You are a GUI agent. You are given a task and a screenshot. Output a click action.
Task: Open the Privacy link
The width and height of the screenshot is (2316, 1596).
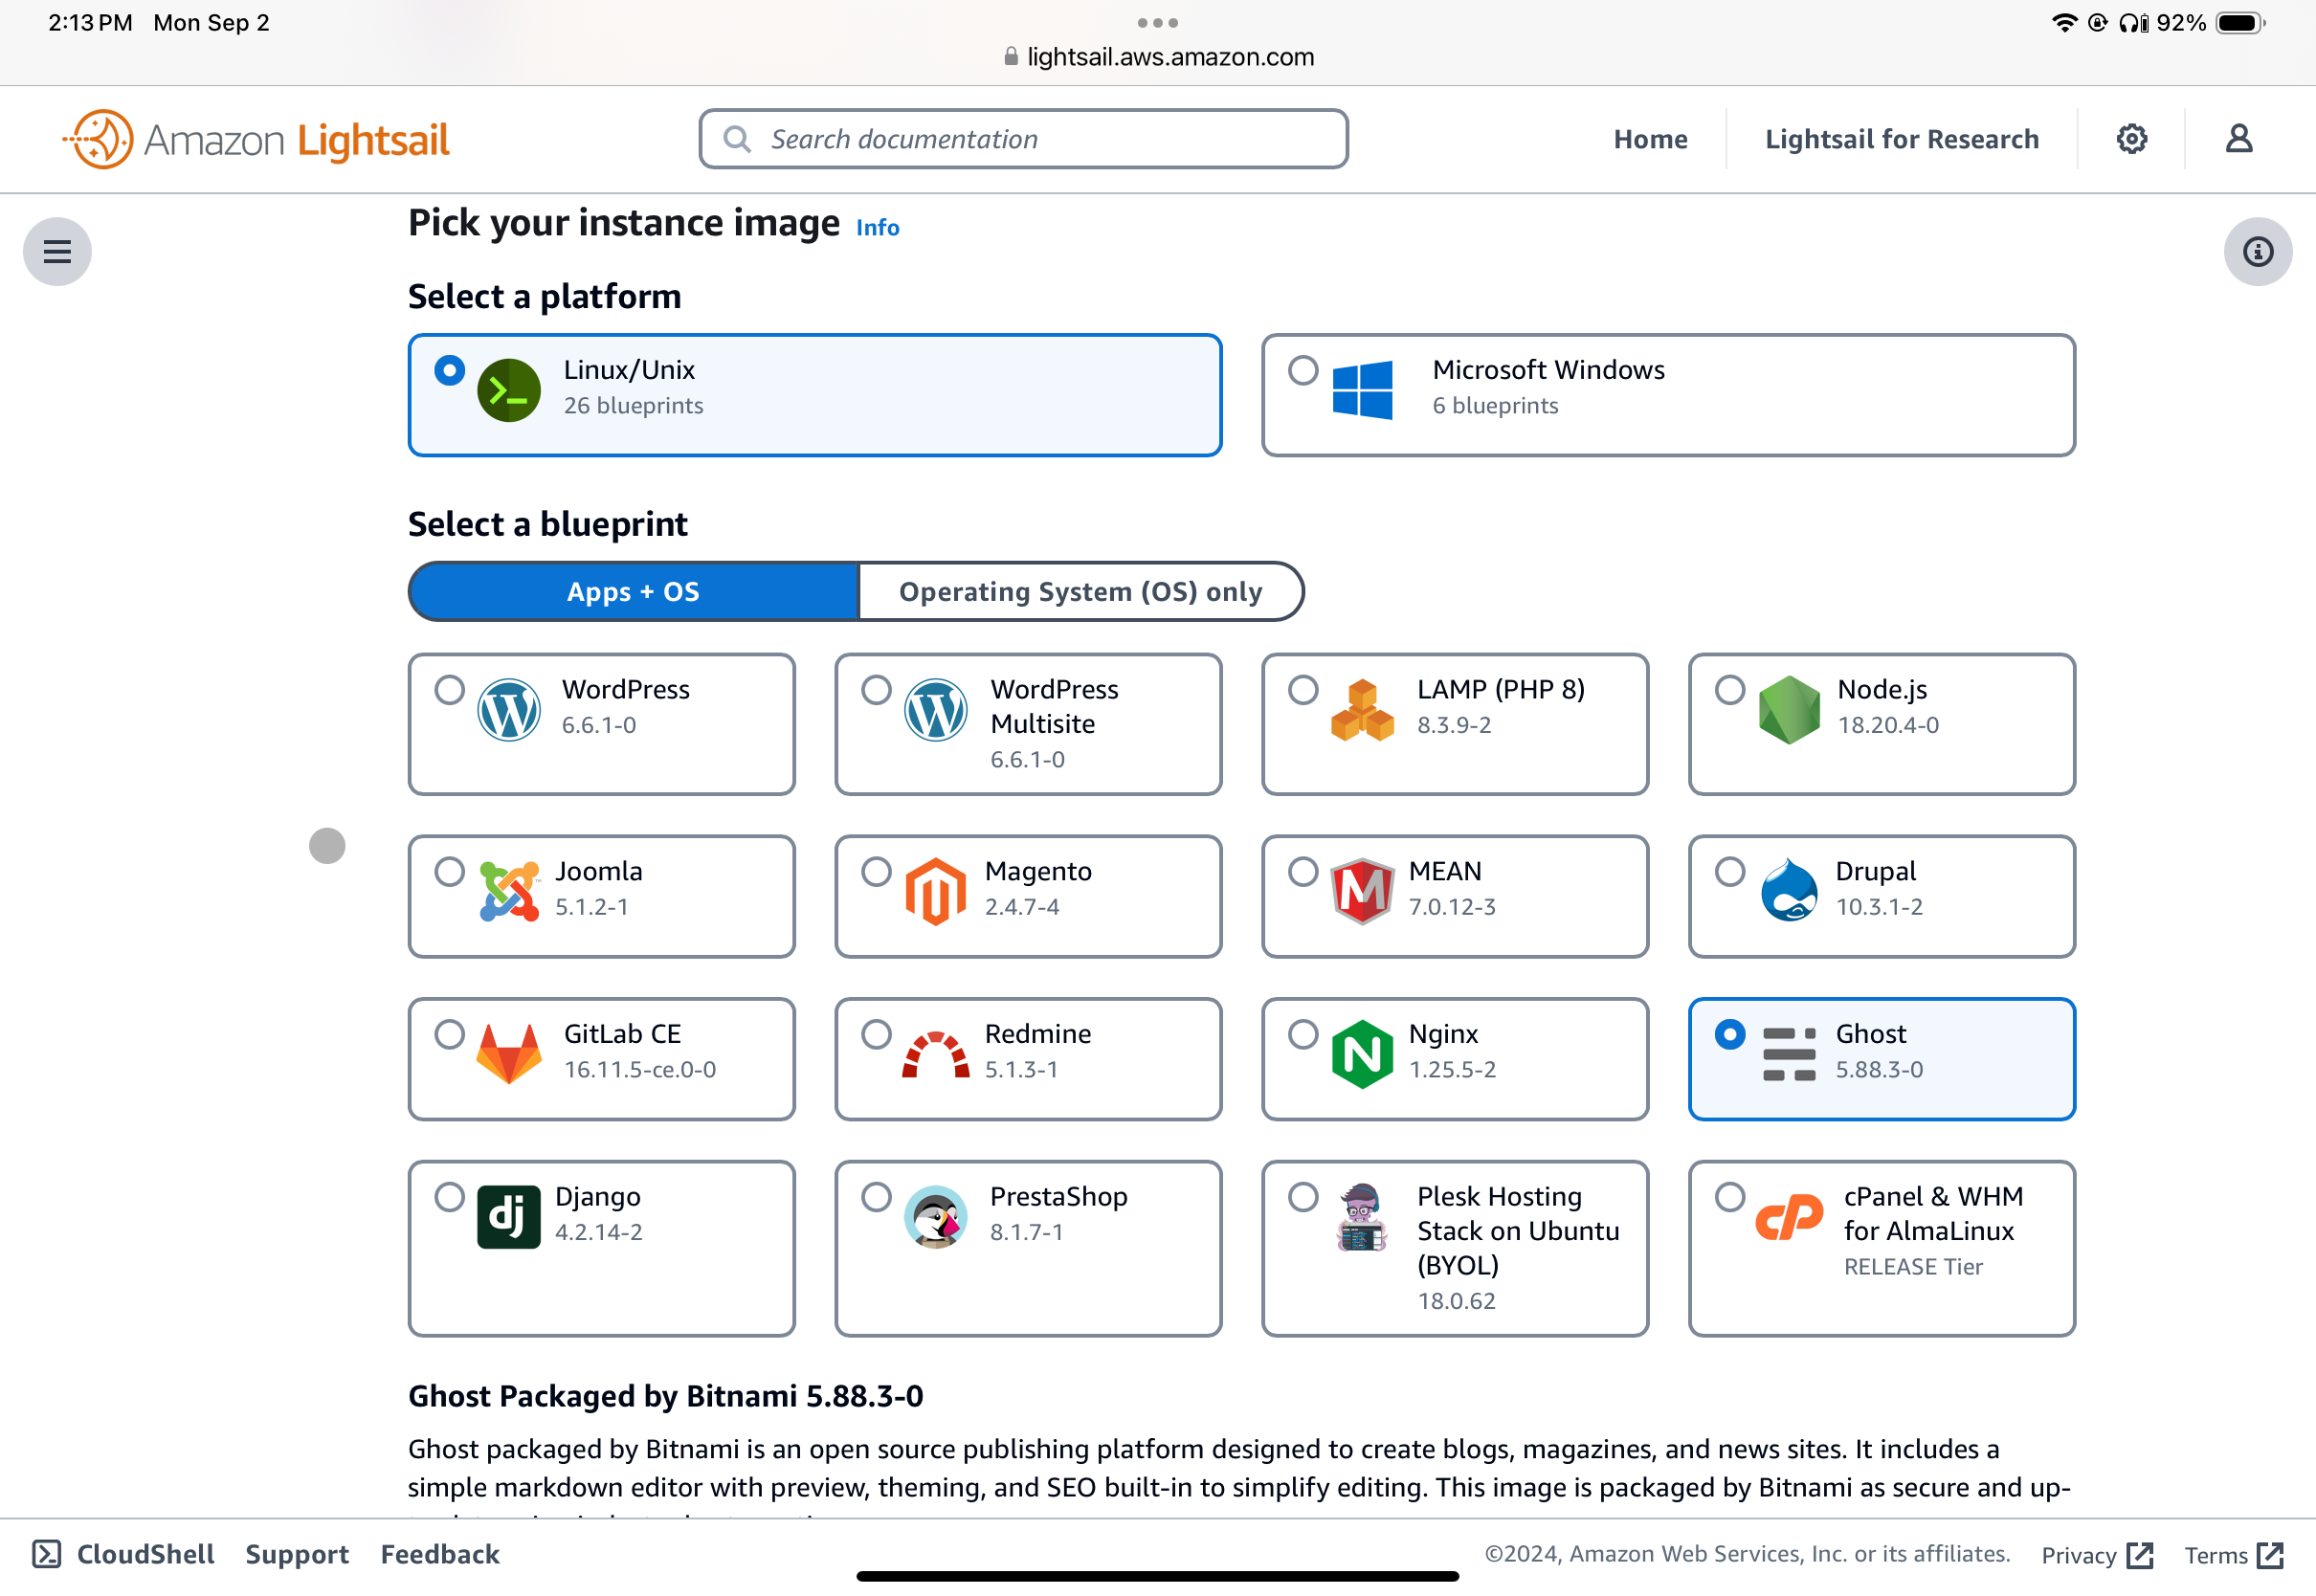click(2097, 1555)
